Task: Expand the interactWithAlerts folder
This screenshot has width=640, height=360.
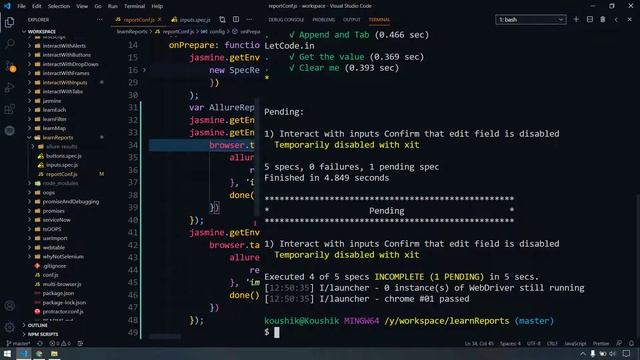Action: [x=64, y=46]
